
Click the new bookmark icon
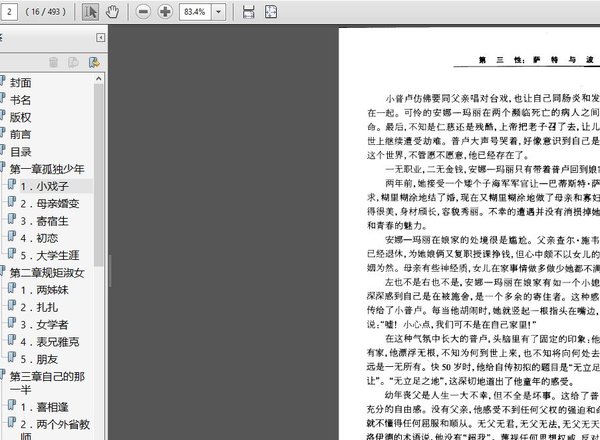(94, 62)
